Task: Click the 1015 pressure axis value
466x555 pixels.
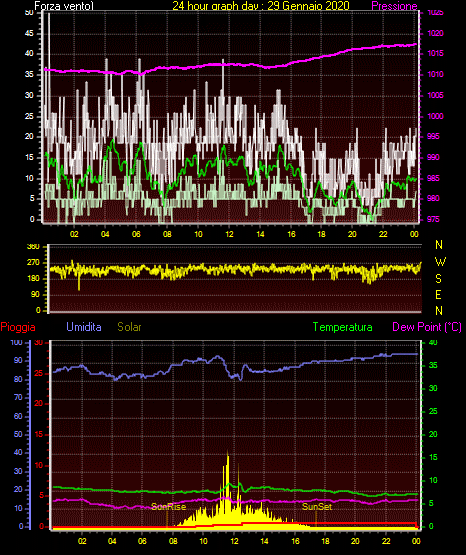Action: pos(436,53)
